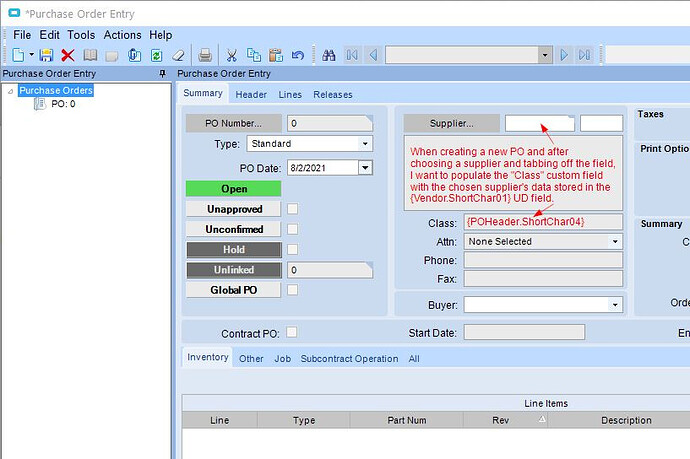690x459 pixels.
Task: Toggle the Hold checkbox
Action: pyautogui.click(x=292, y=249)
